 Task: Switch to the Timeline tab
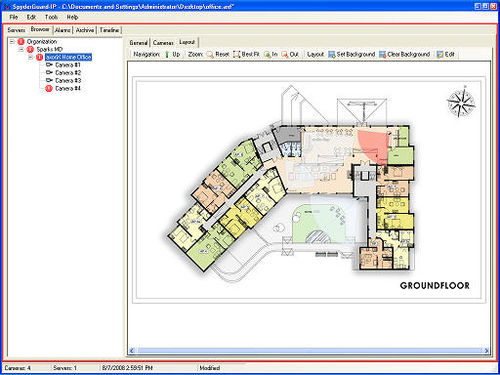pyautogui.click(x=109, y=30)
